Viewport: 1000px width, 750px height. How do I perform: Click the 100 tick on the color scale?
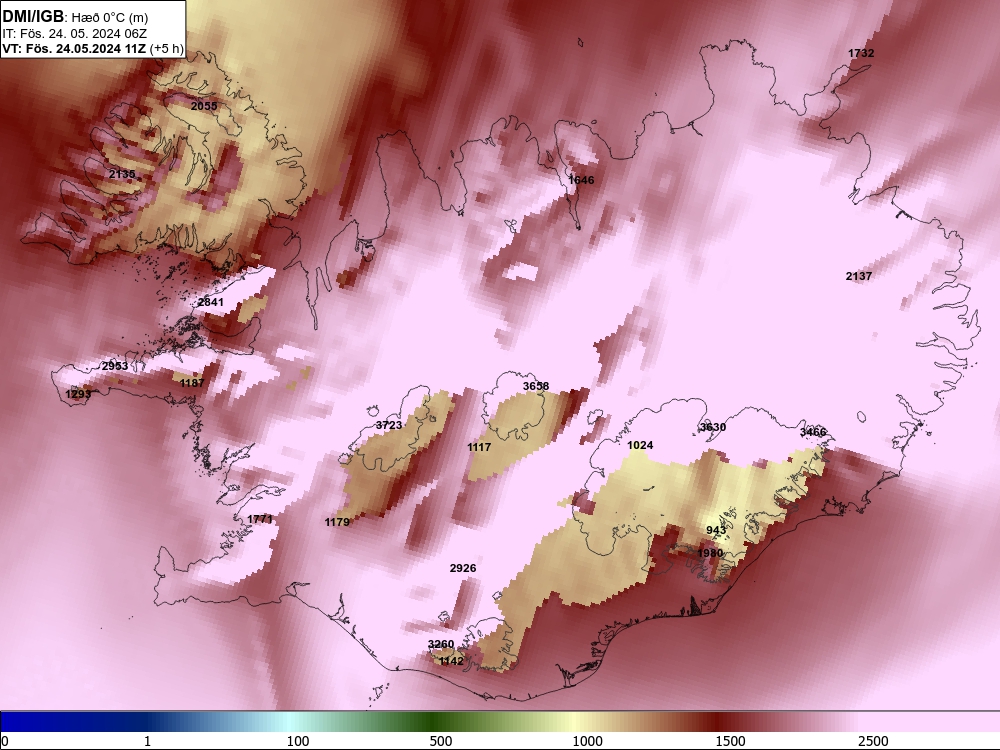(298, 741)
